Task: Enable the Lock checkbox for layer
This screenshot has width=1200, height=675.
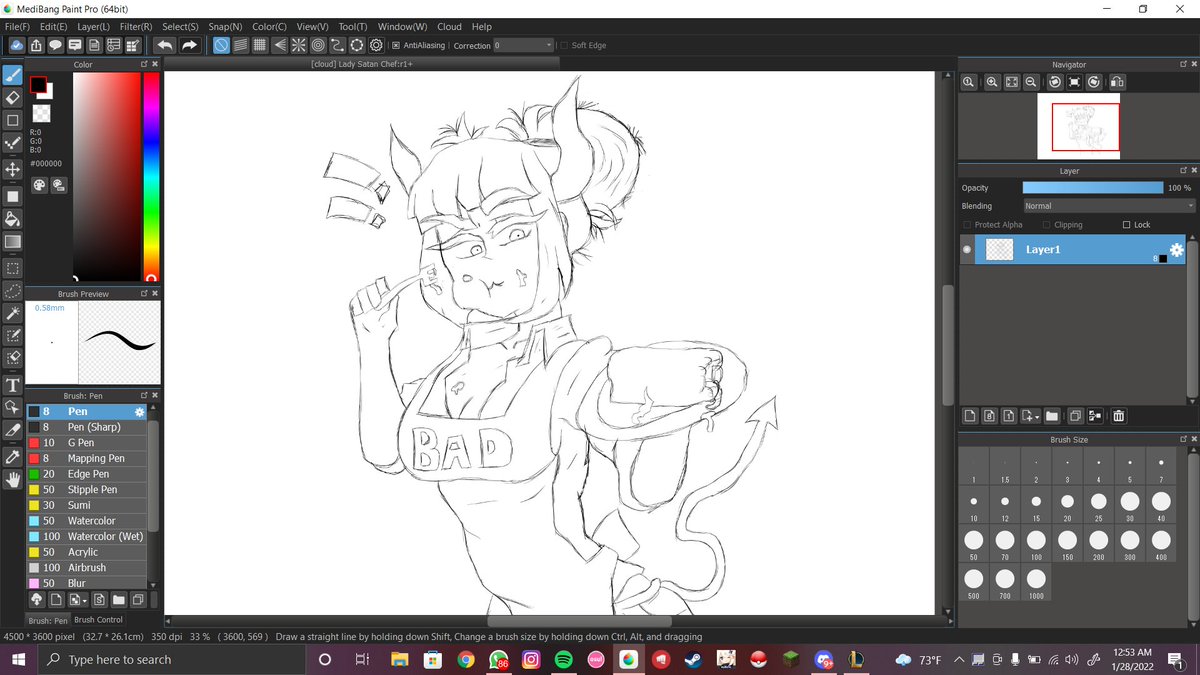Action: [x=1126, y=225]
